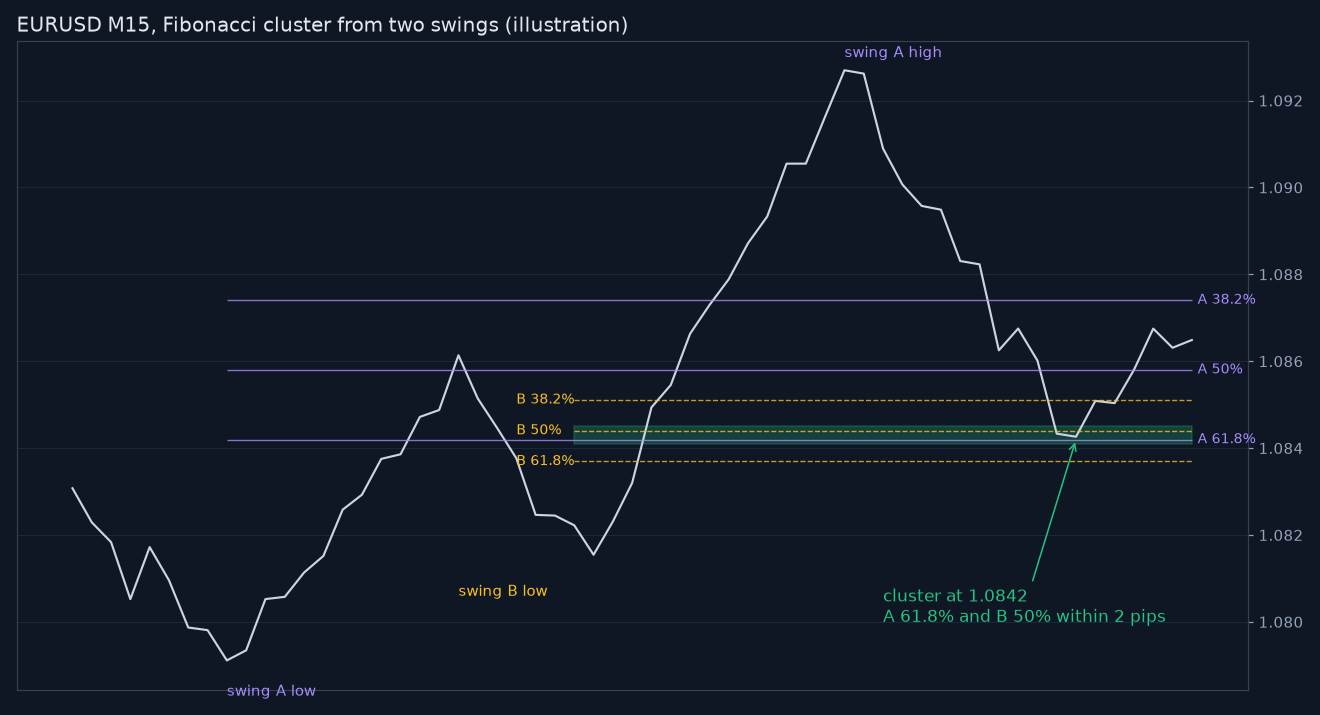Screen dimensions: 1320x715
Task: Click the 'cluster at 1.0842' annotation text
Action: tap(955, 596)
